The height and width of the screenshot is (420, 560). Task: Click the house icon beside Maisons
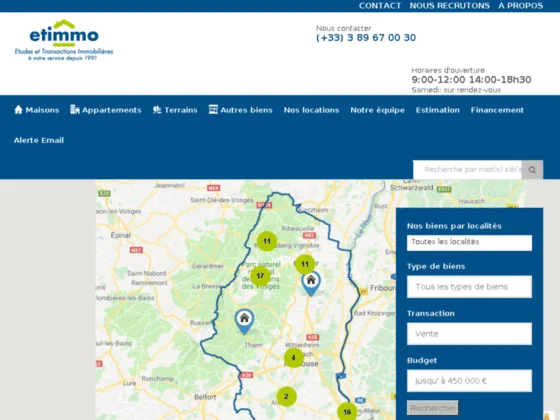click(x=18, y=110)
